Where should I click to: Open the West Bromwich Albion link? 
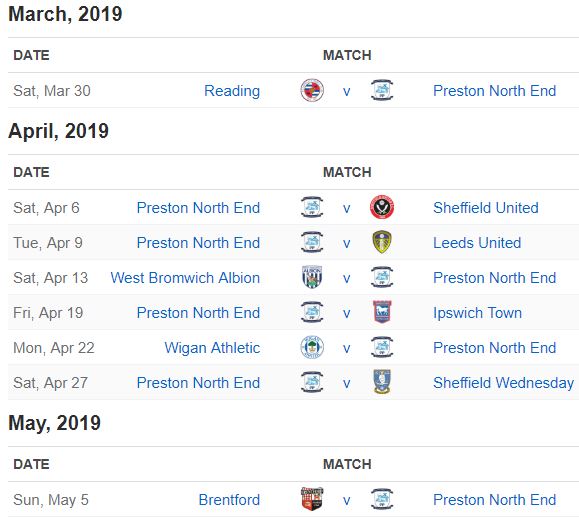tap(185, 278)
